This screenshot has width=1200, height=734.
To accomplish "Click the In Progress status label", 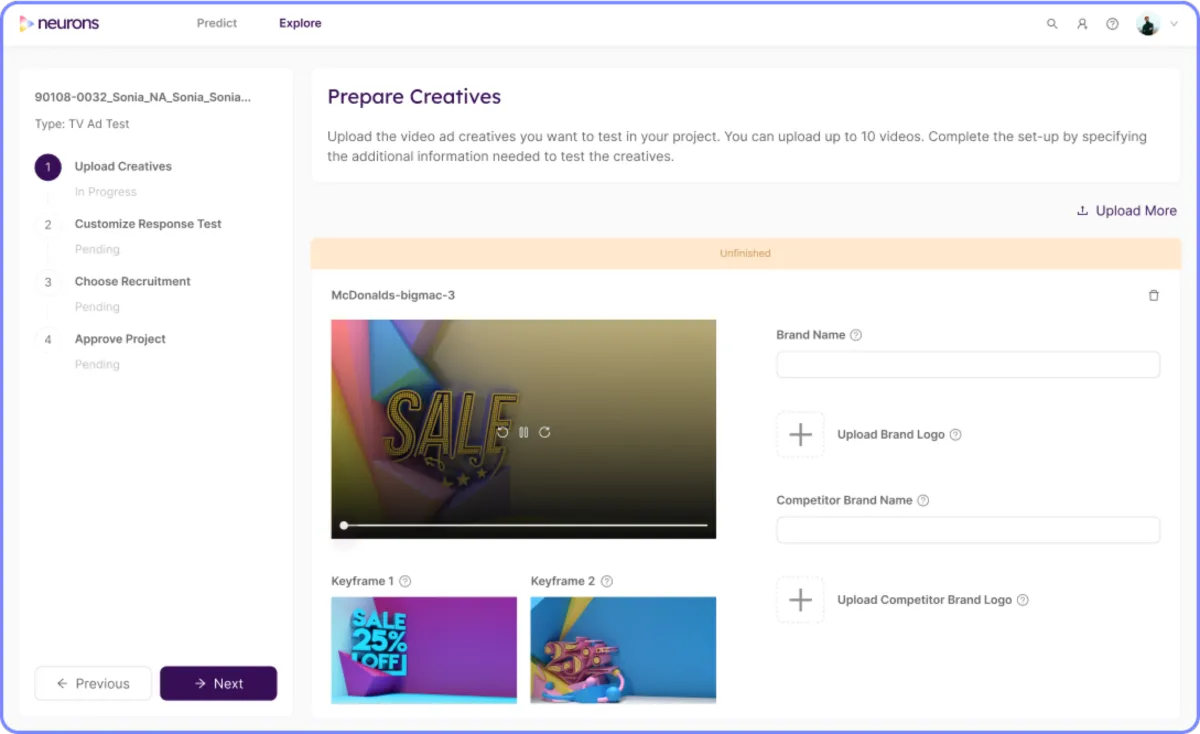I will tap(106, 192).
